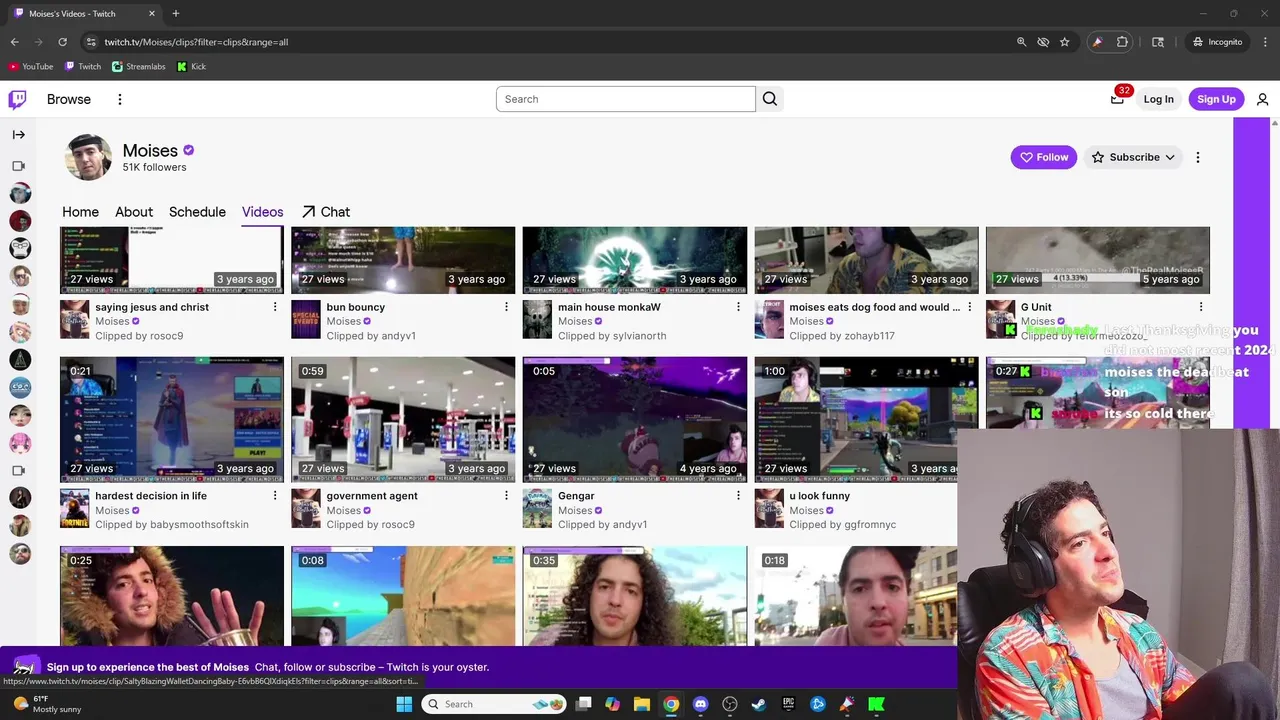The height and width of the screenshot is (720, 1280).
Task: Open File Explorer from the taskbar
Action: pos(642,704)
